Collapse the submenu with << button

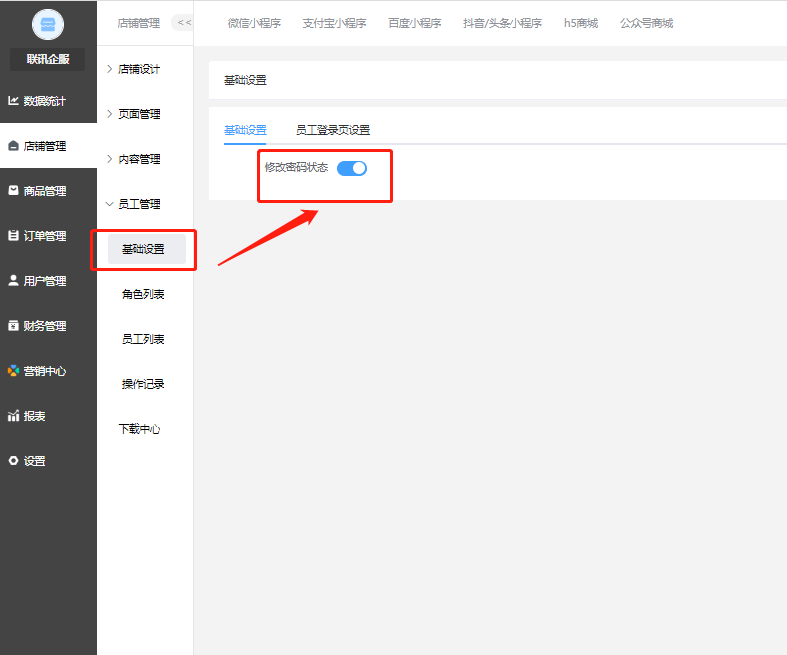coord(184,23)
